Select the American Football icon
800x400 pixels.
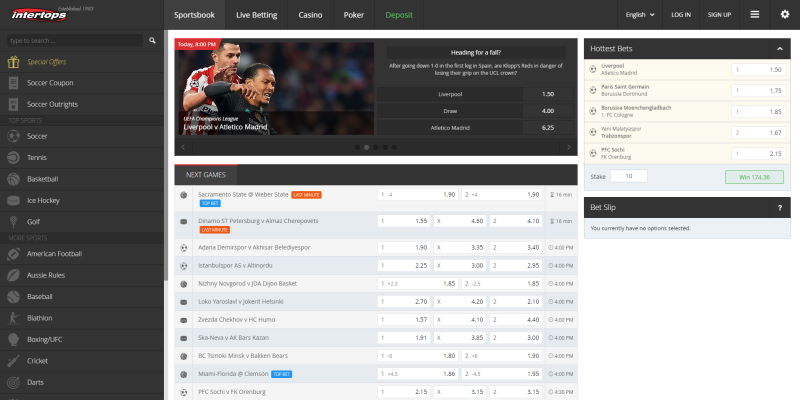tap(13, 254)
